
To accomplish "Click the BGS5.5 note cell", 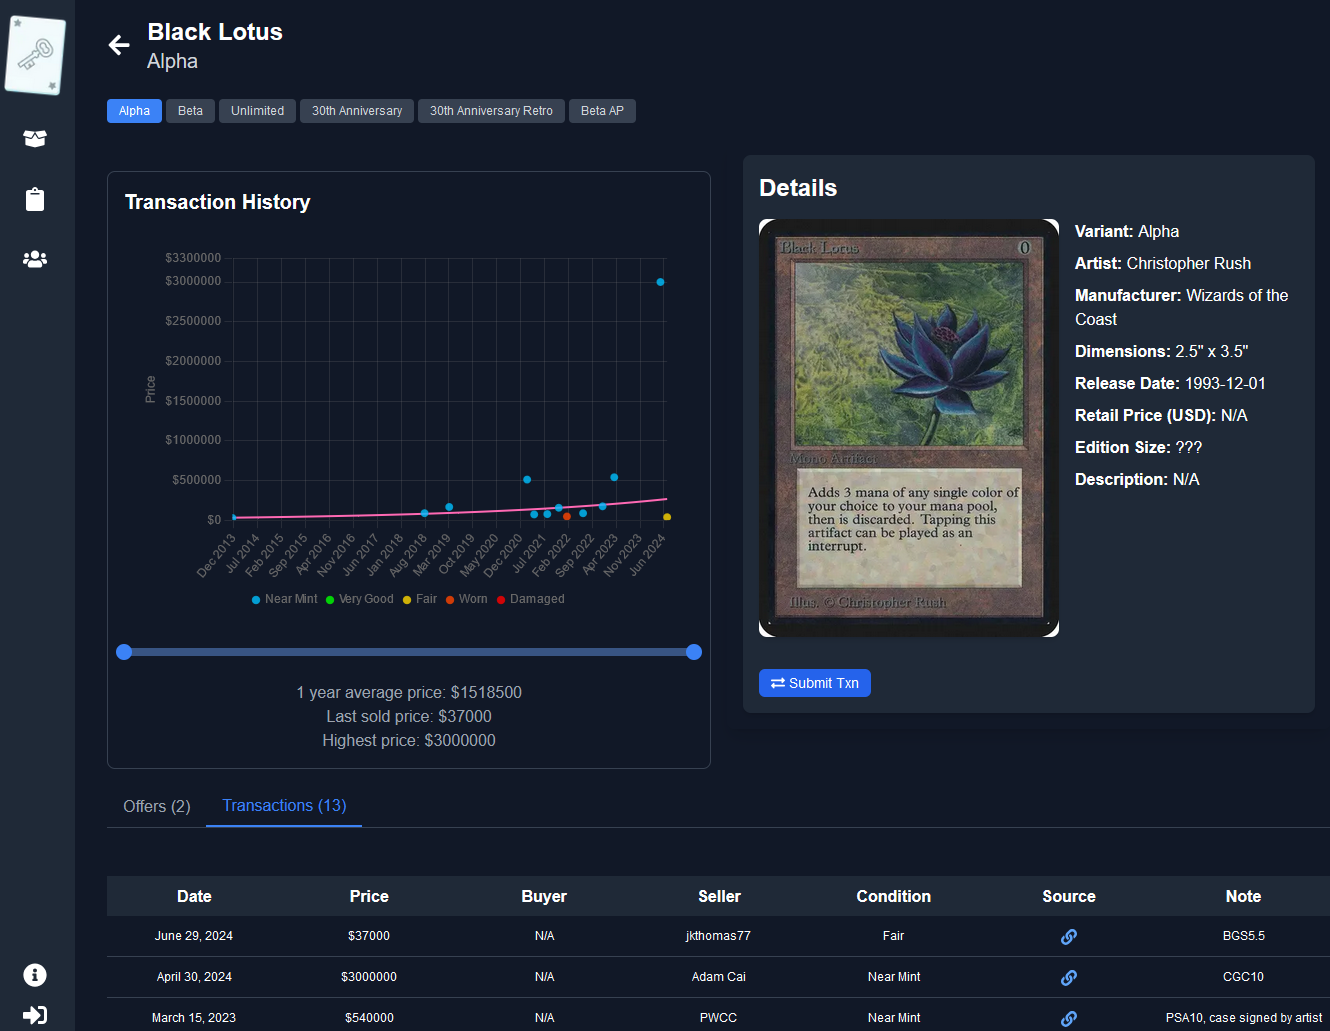I will pyautogui.click(x=1244, y=936).
